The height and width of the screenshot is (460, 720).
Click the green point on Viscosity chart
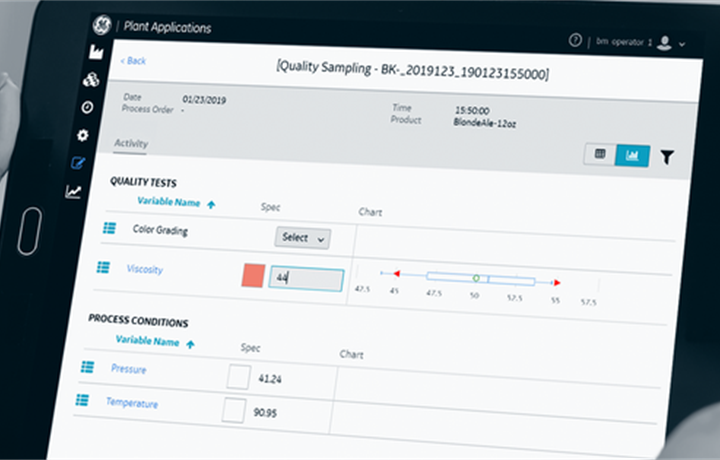[476, 278]
